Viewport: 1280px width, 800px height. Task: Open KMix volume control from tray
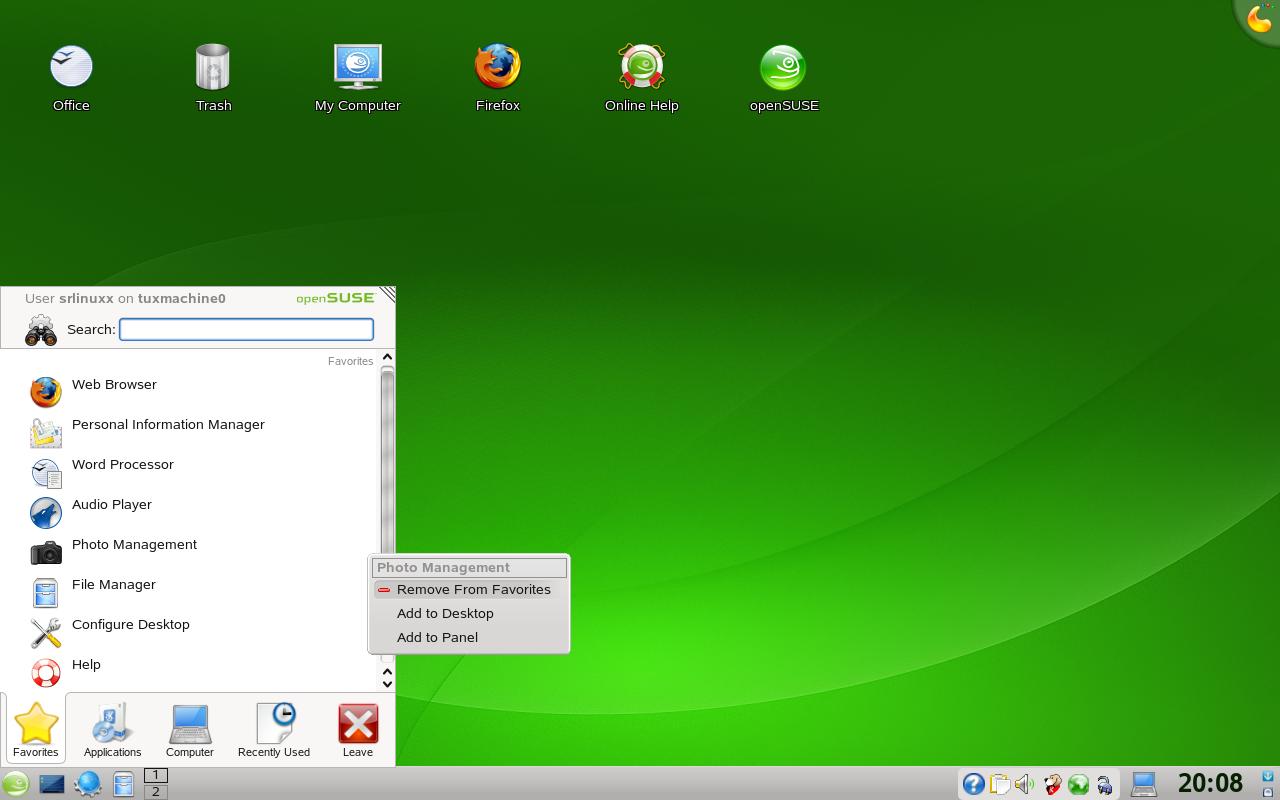(x=1024, y=784)
